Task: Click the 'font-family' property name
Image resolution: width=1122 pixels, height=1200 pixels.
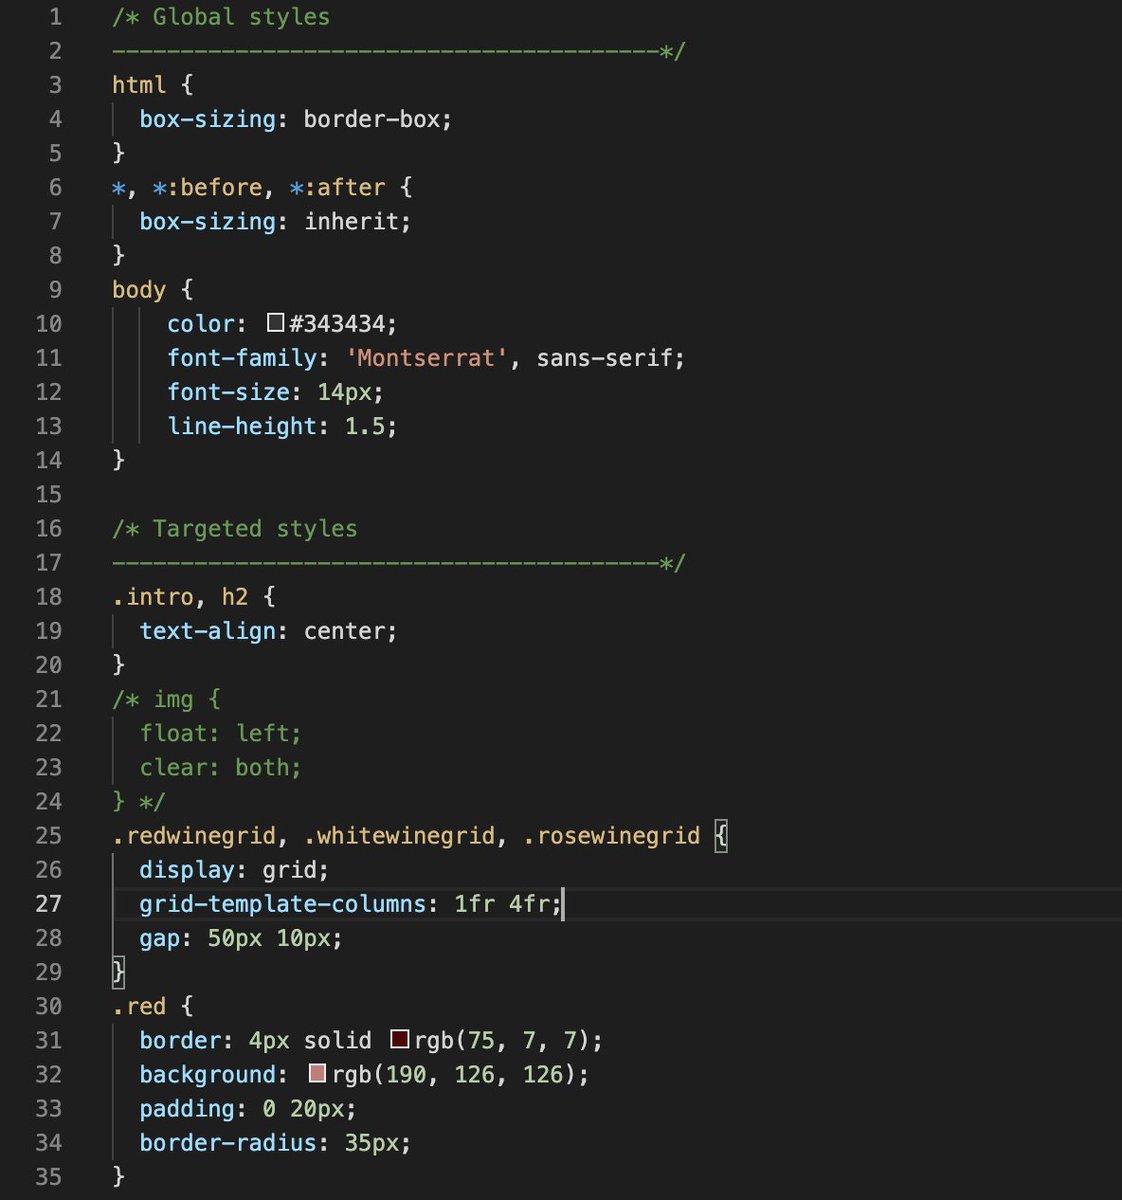Action: (242, 357)
